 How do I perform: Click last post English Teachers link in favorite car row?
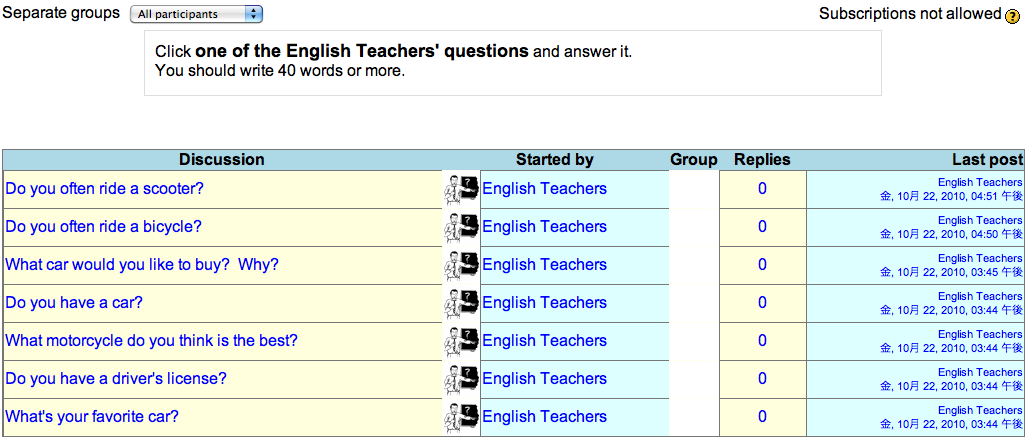980,410
